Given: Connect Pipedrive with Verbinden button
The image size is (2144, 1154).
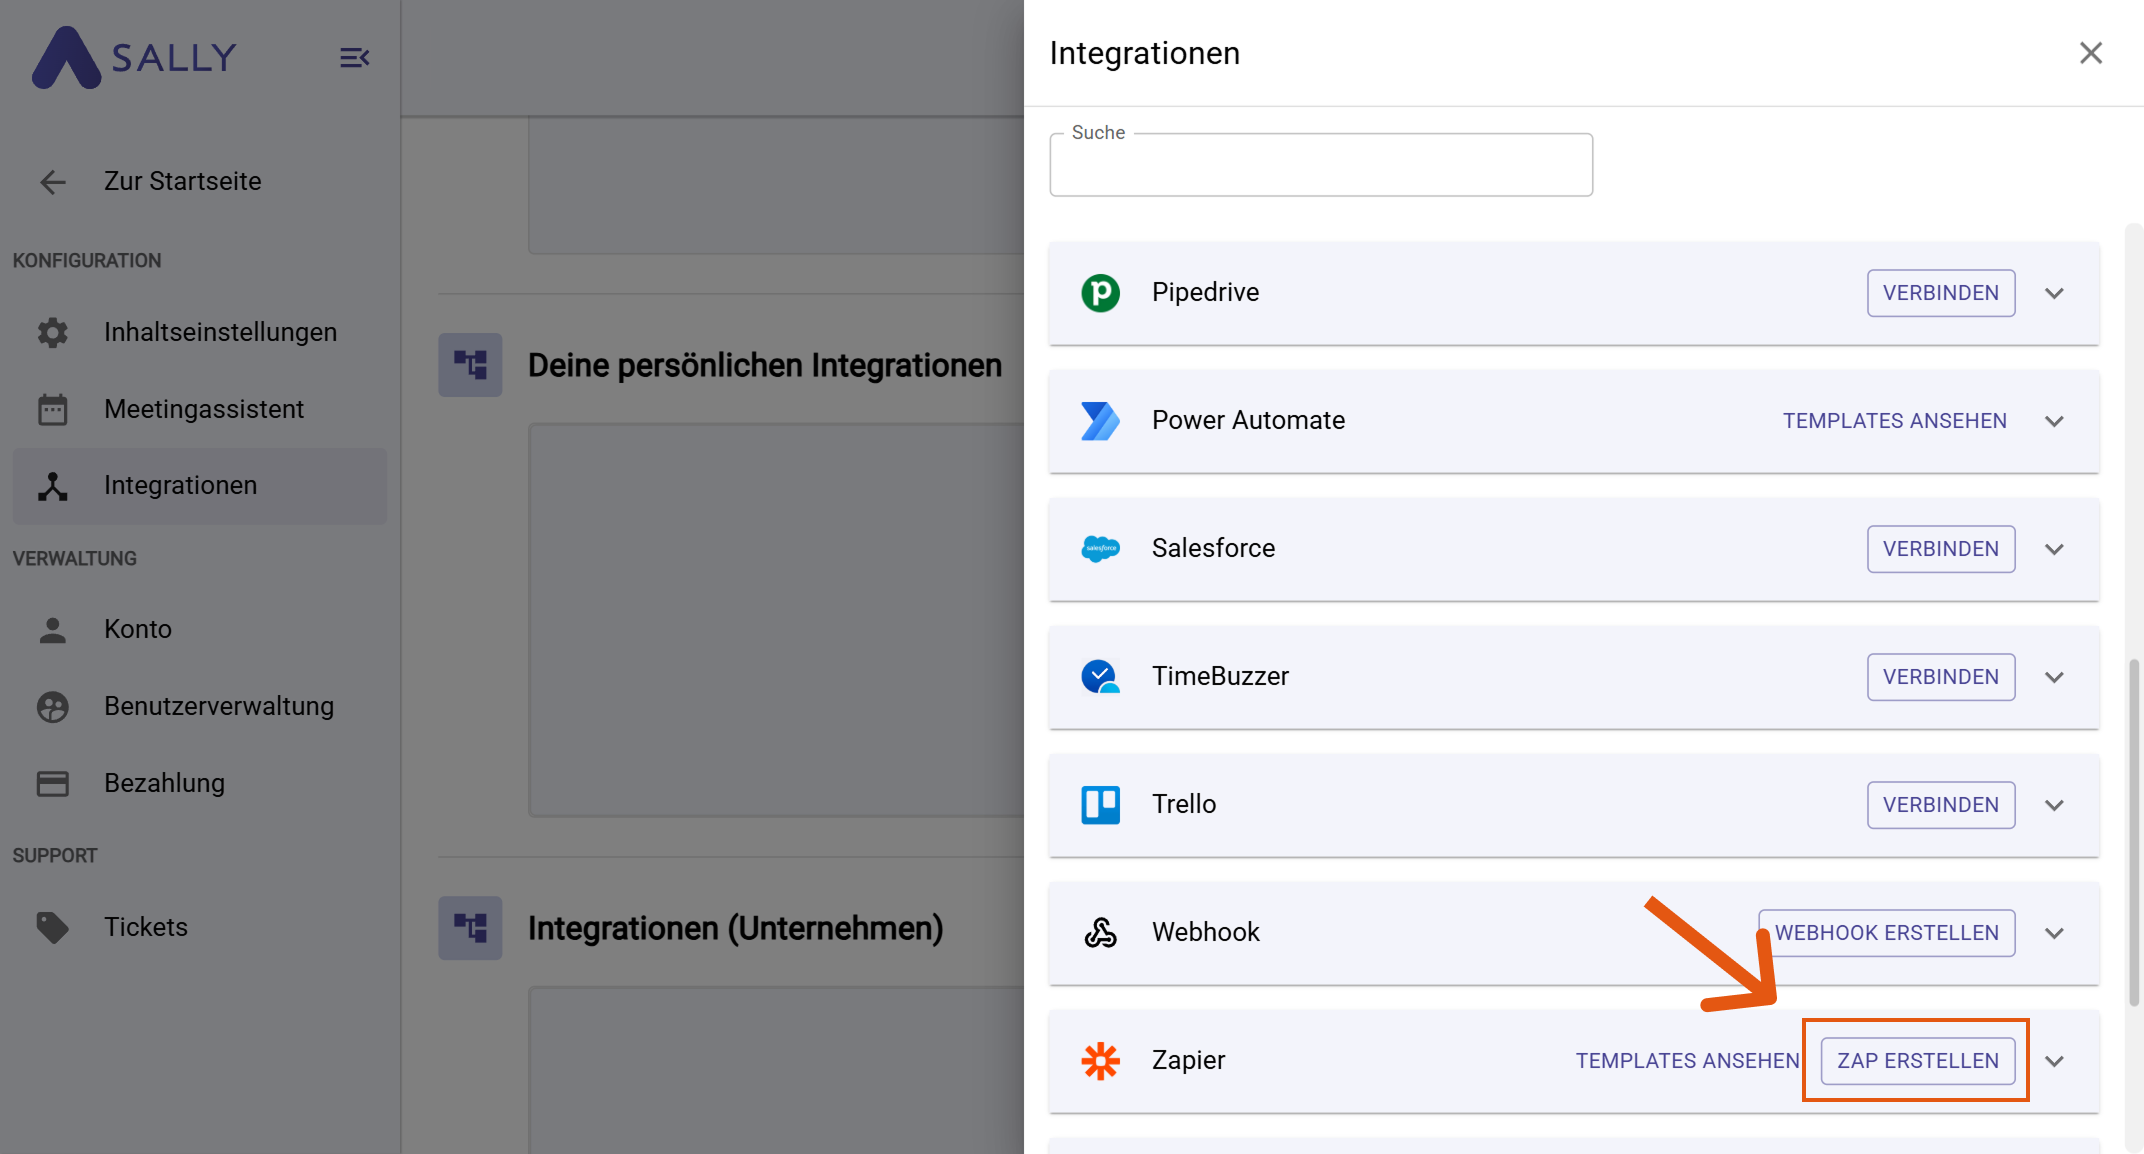Looking at the screenshot, I should point(1941,293).
